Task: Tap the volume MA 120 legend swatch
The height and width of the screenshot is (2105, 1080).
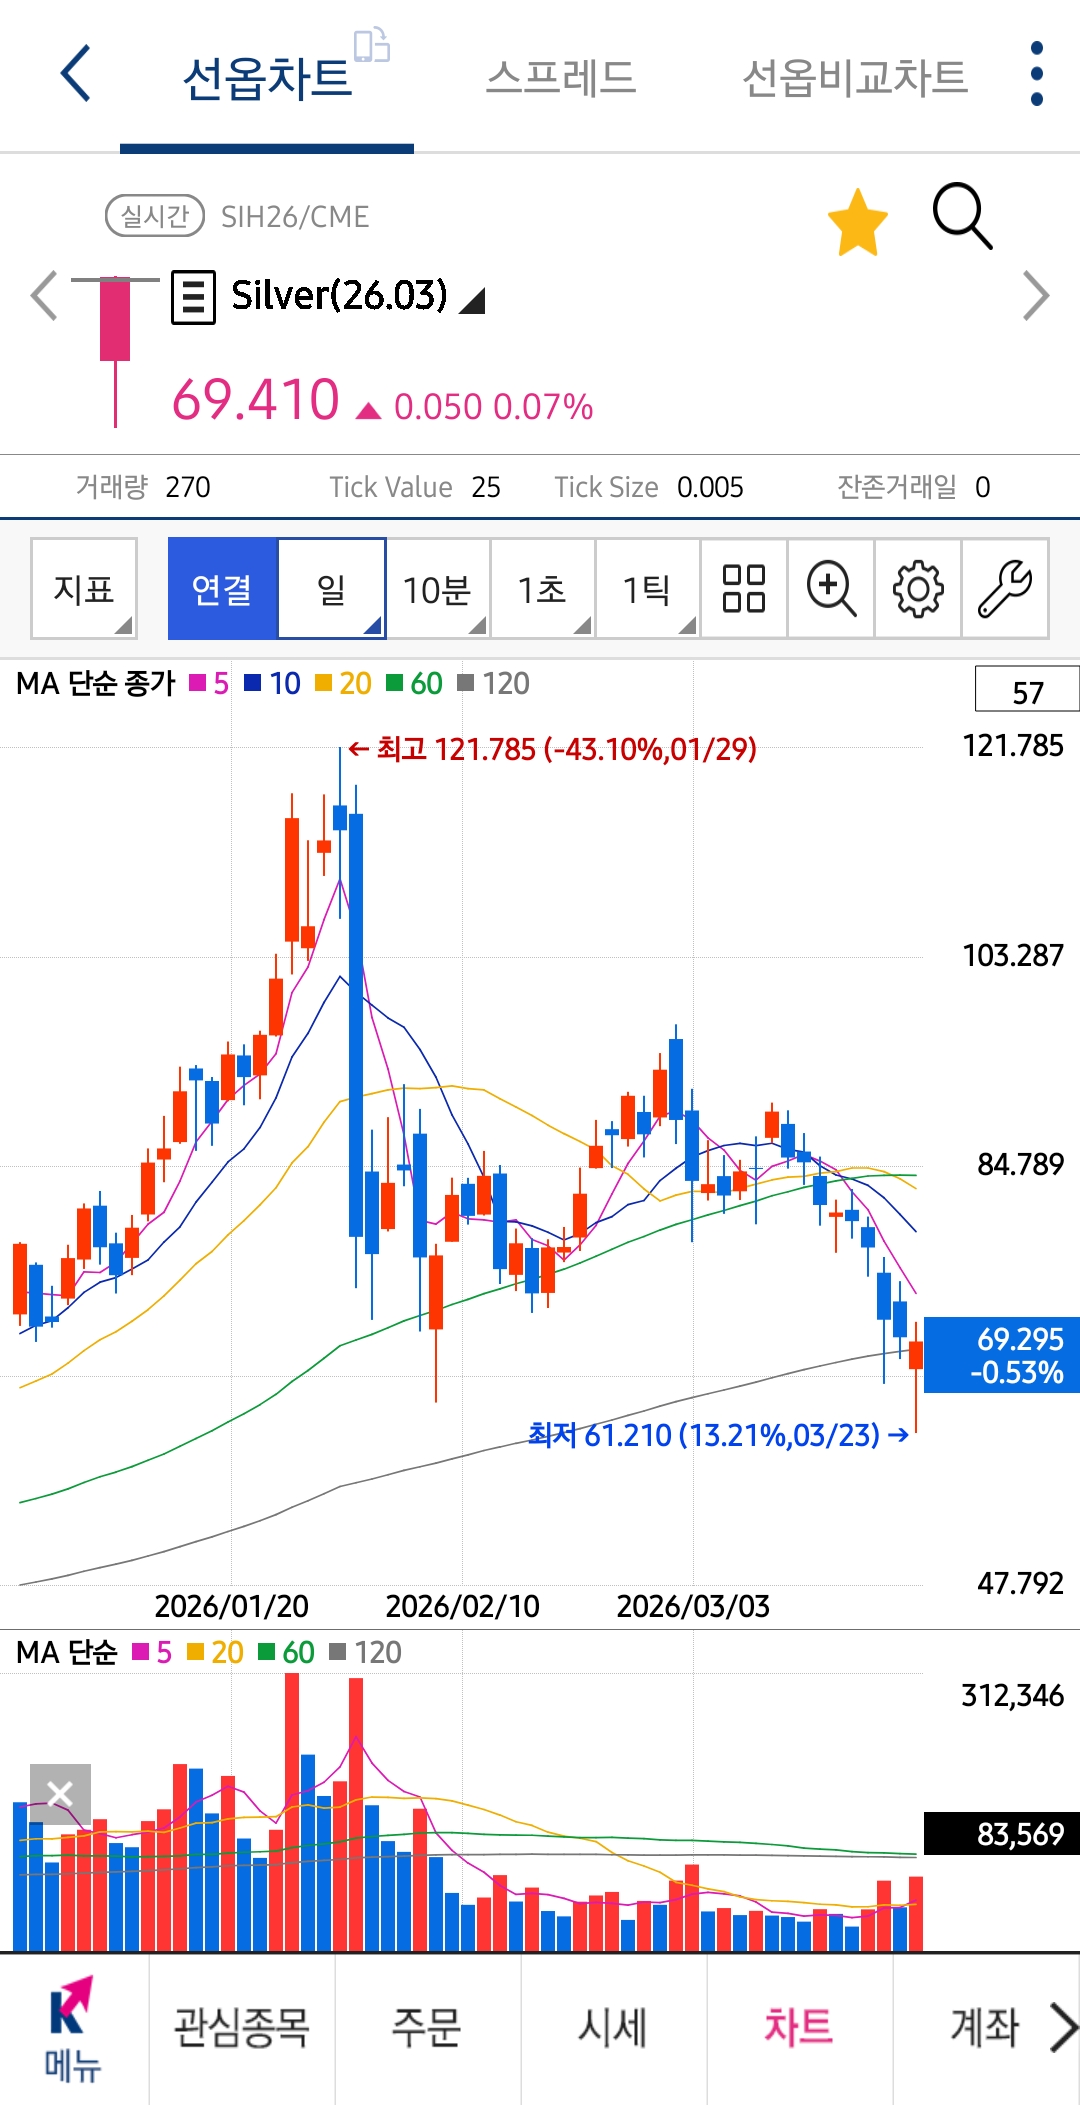Action: [x=338, y=1651]
